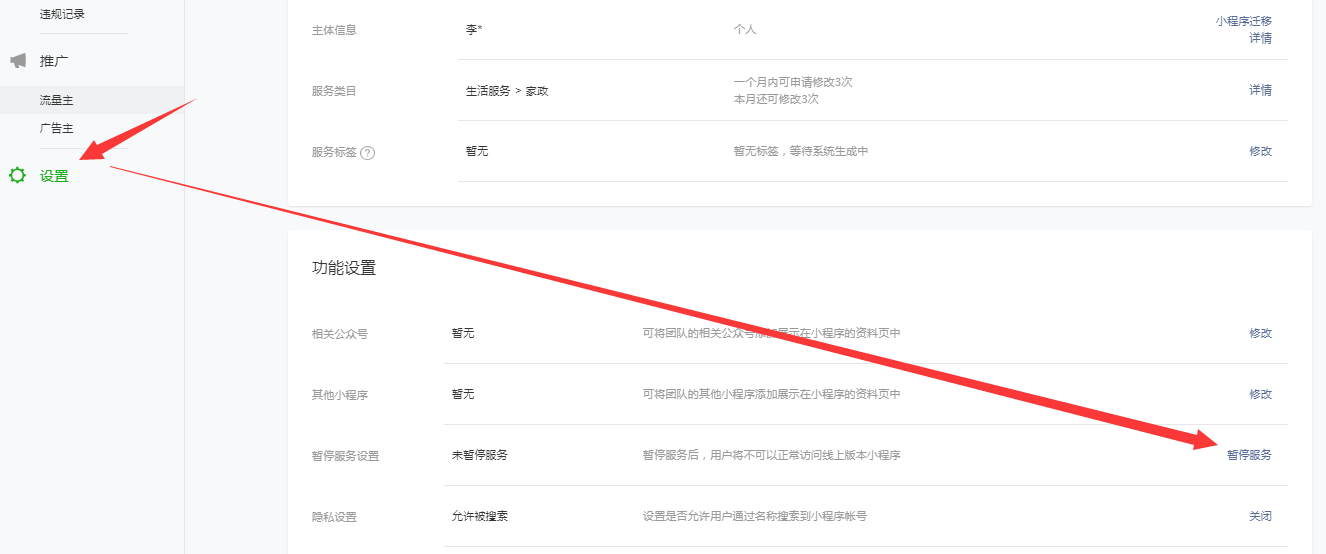
Task: Select 流量主 in the sidebar
Action: pos(56,100)
